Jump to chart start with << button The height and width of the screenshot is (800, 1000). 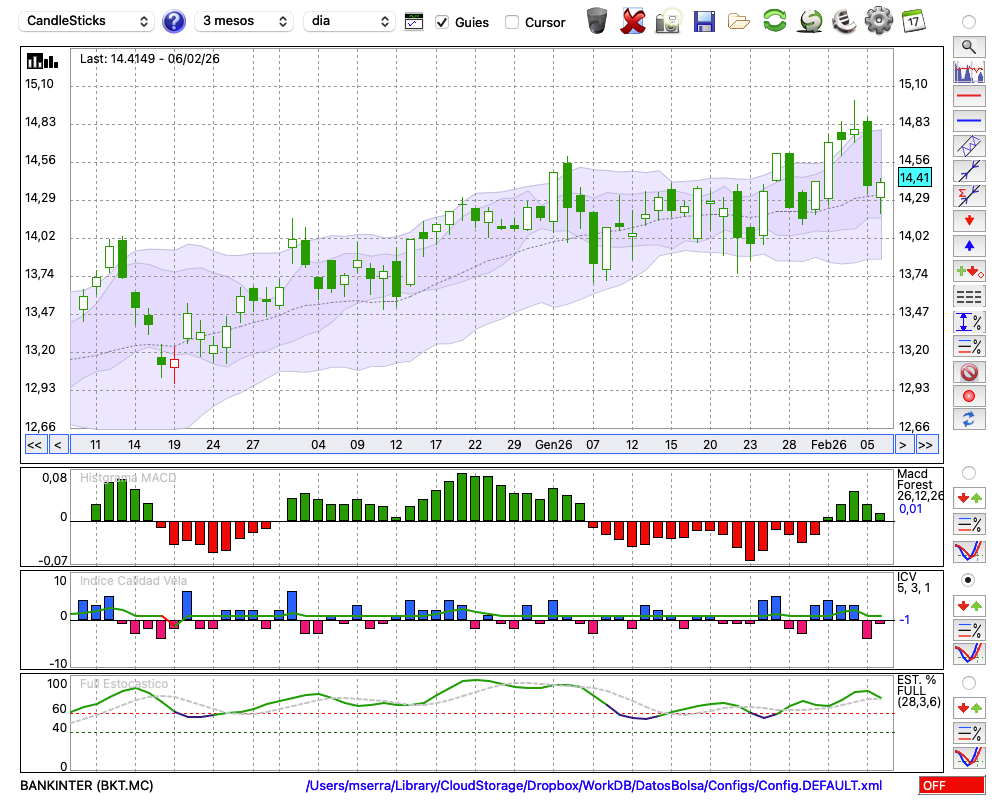35,445
